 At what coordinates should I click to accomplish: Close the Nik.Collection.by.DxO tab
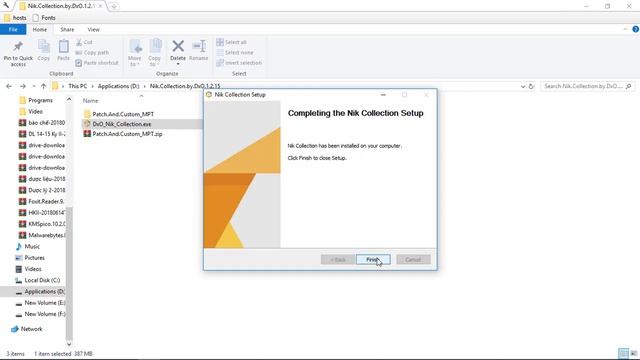tap(100, 6)
